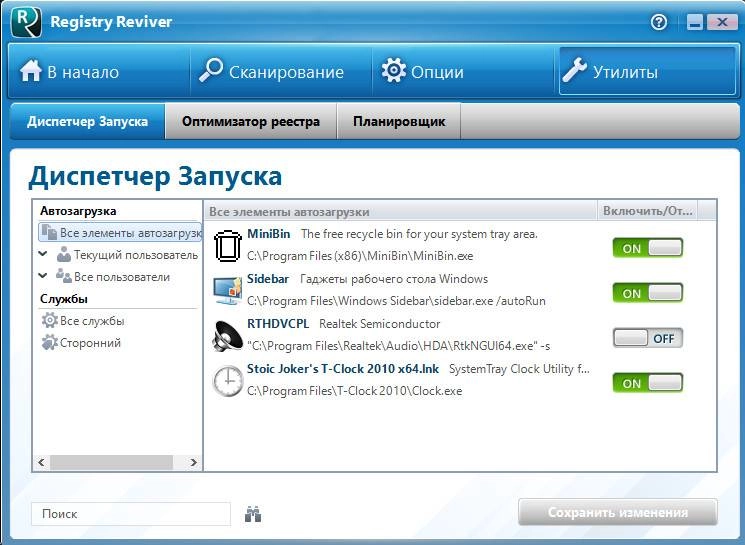Click Включить/От... column header
745x545 pixels.
(648, 211)
